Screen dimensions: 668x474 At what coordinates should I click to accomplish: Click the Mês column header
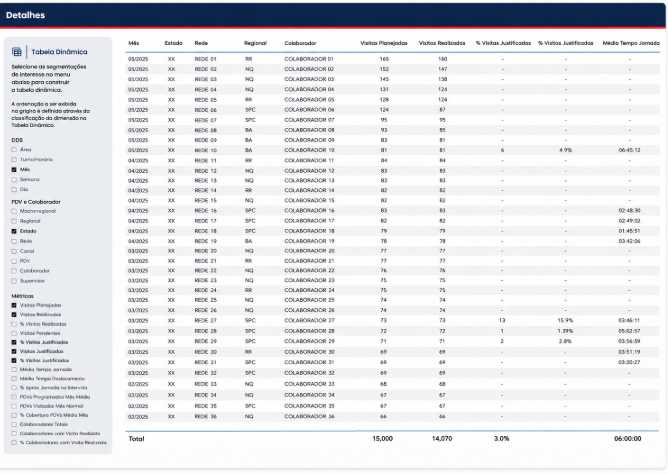(134, 43)
